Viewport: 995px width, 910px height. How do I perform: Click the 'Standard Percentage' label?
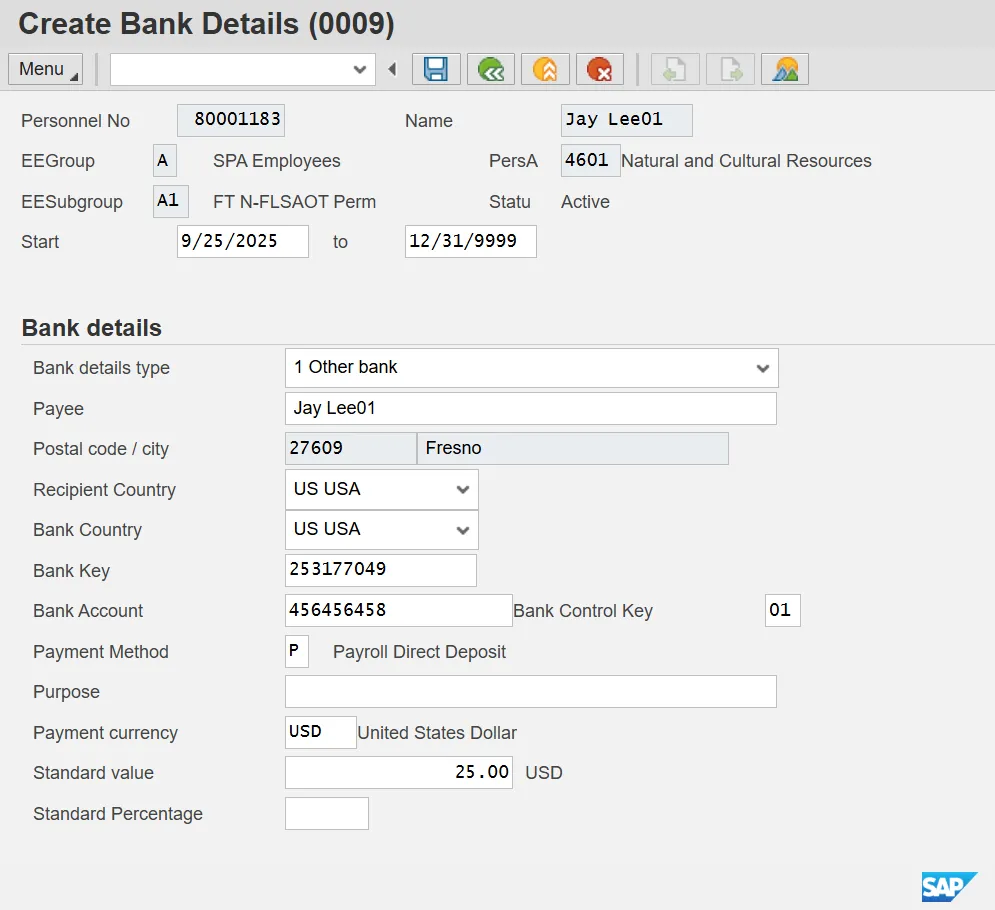pos(118,814)
